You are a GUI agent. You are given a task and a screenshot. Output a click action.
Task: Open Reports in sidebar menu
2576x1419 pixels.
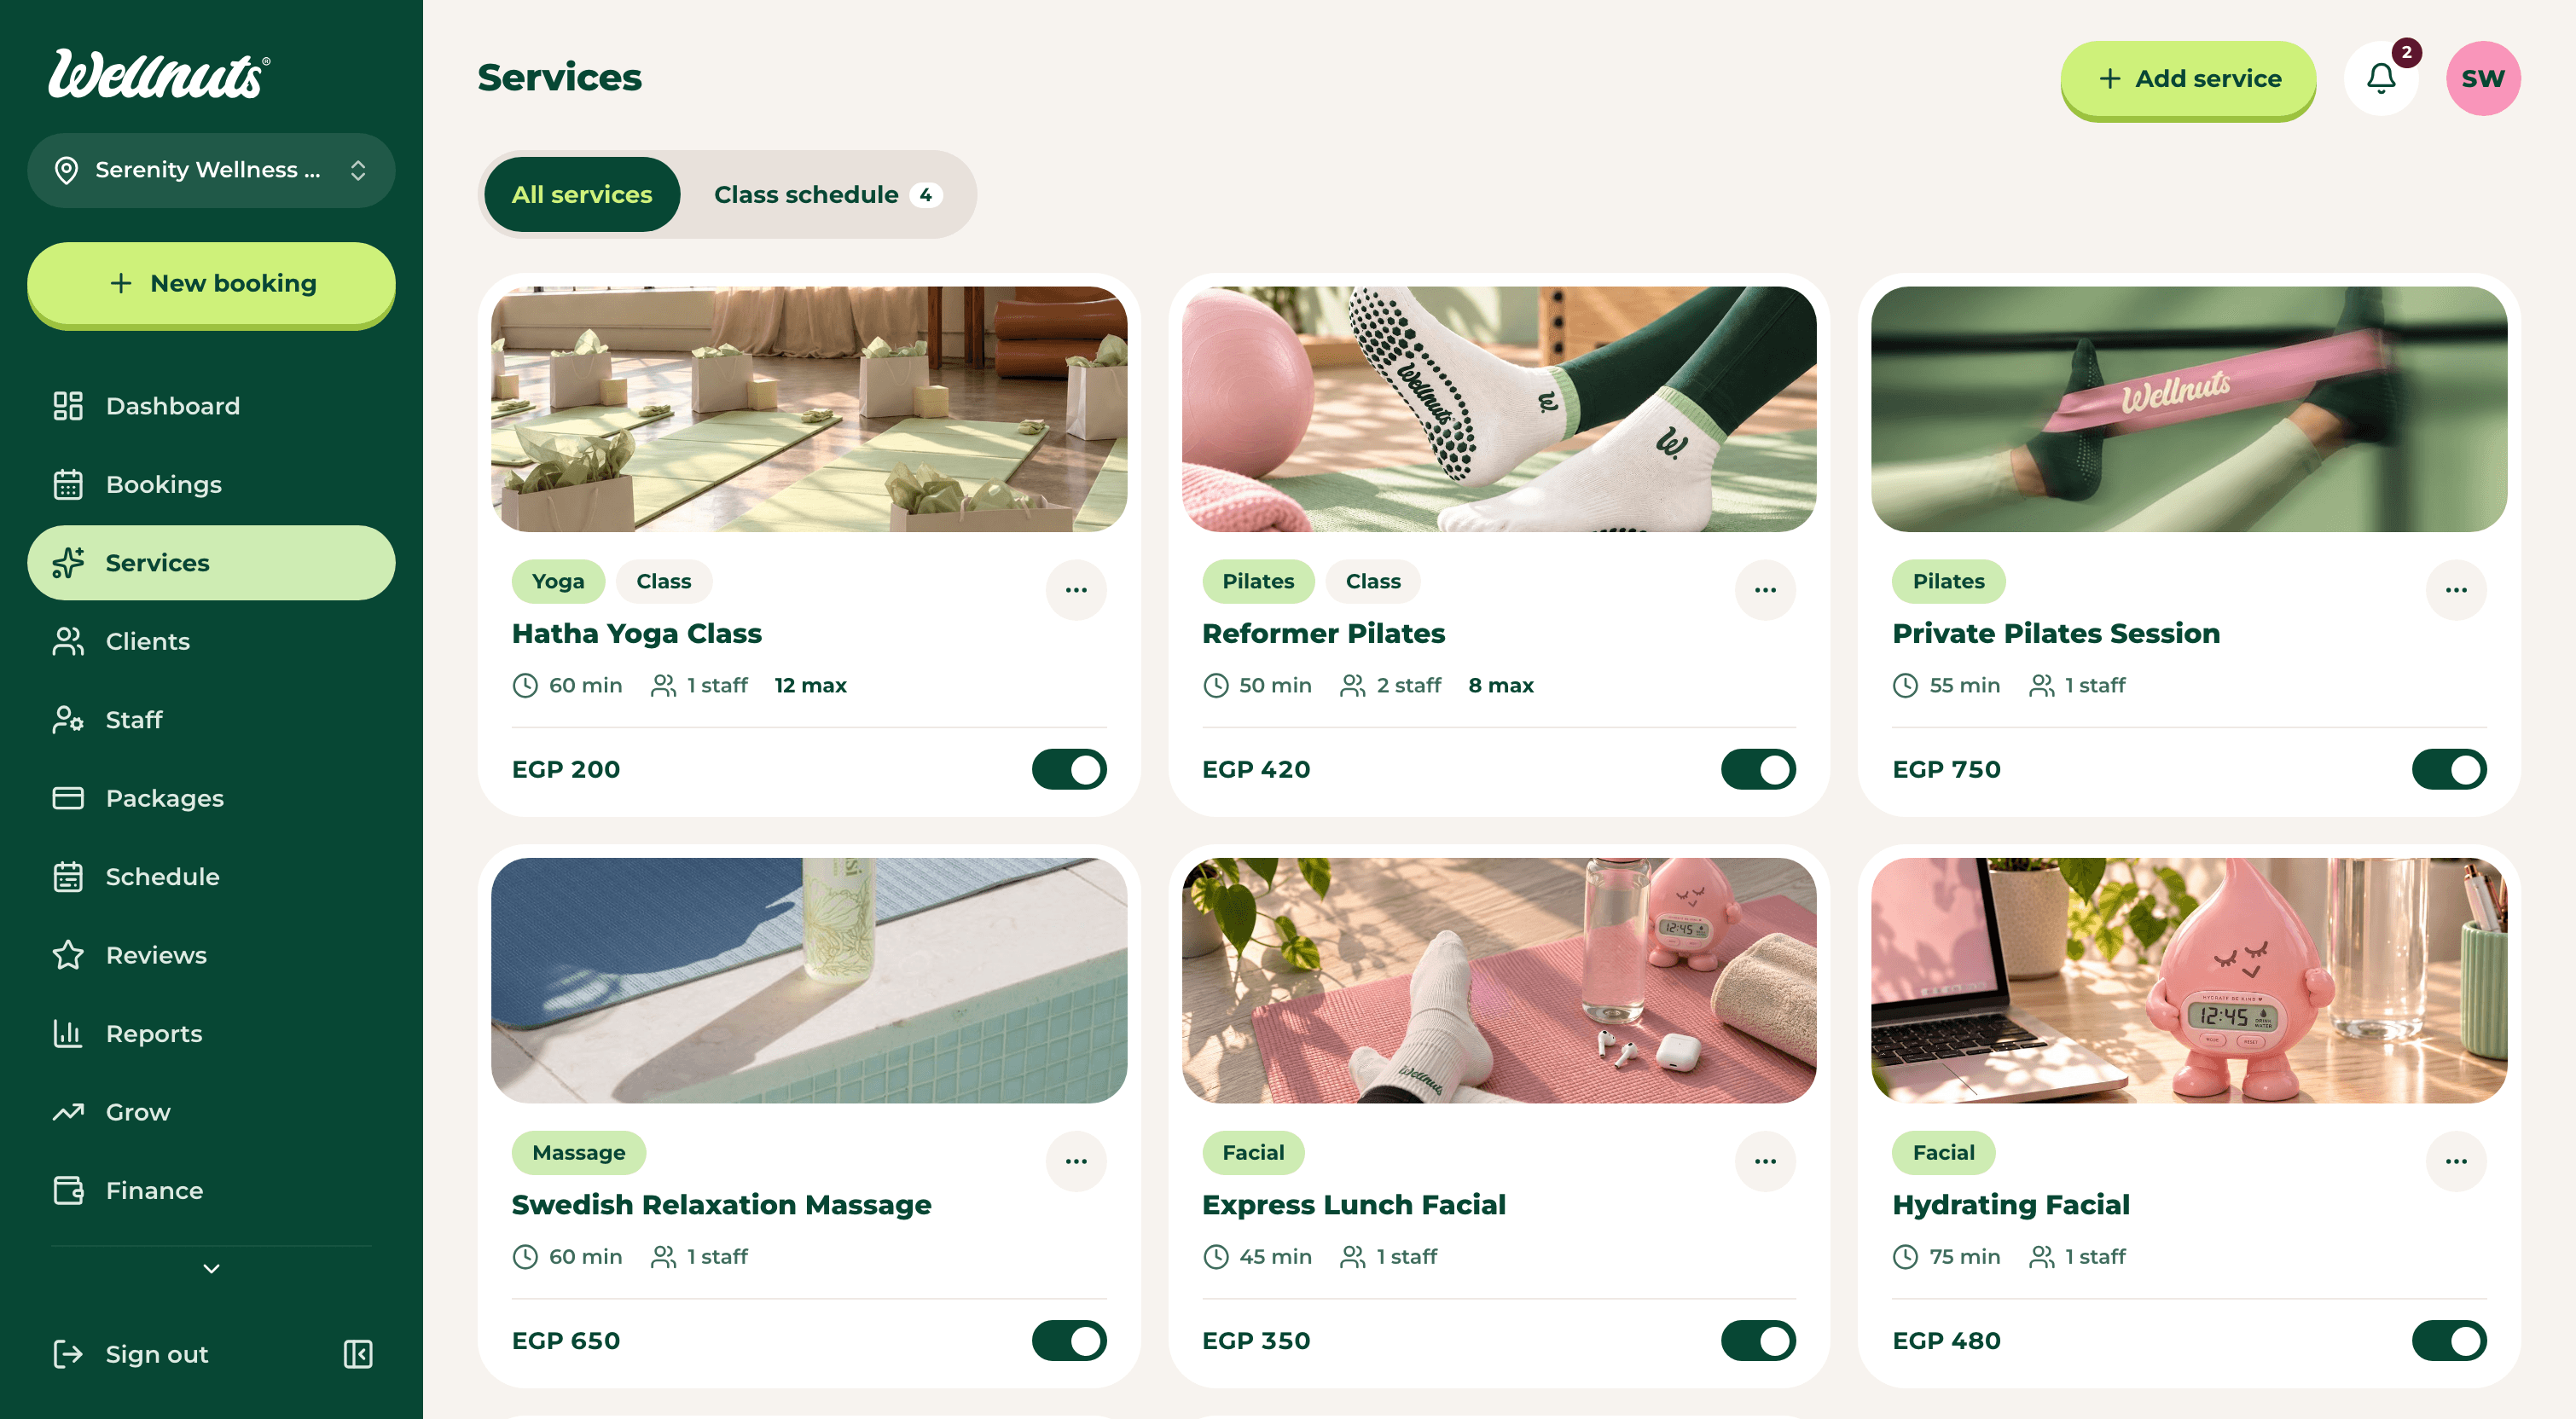coord(211,1034)
